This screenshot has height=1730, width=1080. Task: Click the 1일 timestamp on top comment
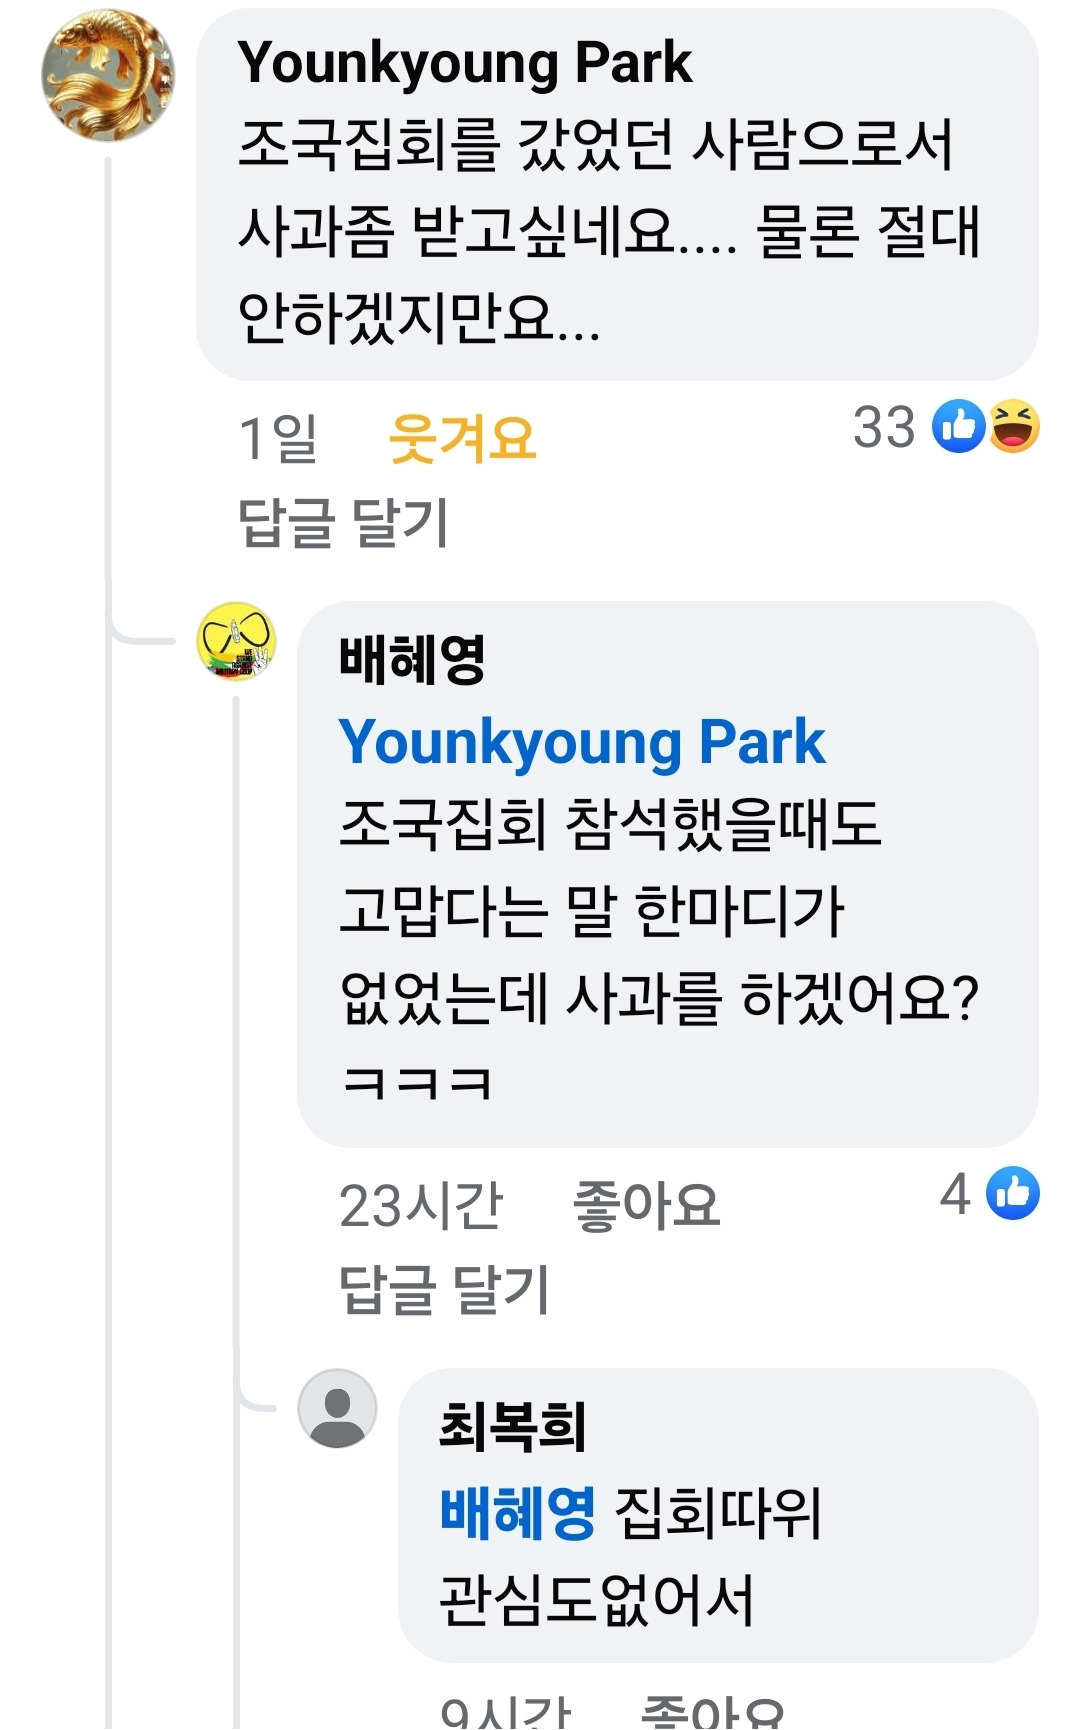point(278,438)
